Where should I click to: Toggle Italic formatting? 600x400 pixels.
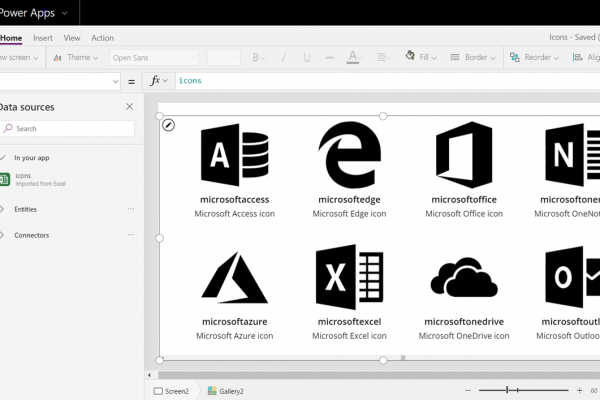(x=284, y=57)
